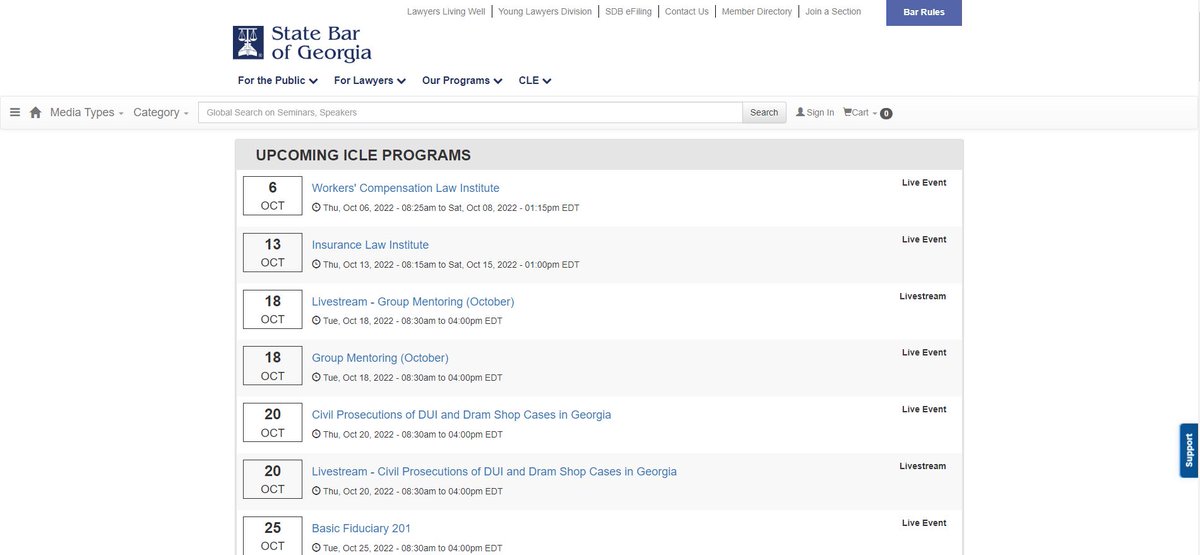This screenshot has height=555, width=1200.
Task: Open Livestream - Group Mentoring (October)
Action: (x=413, y=301)
